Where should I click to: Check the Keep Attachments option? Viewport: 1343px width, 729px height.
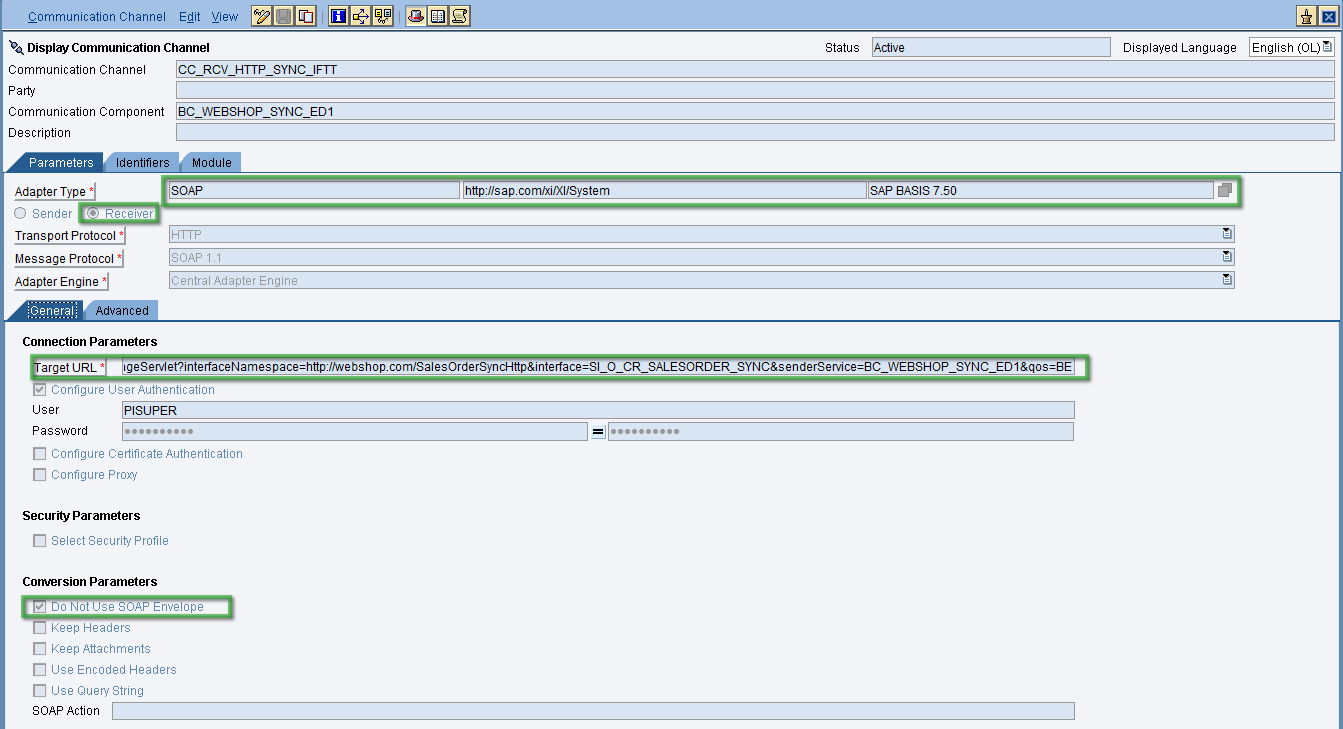[40, 649]
